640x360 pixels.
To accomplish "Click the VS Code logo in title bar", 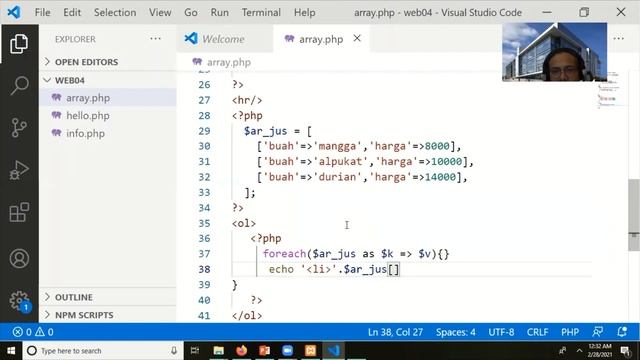I will click(13, 12).
